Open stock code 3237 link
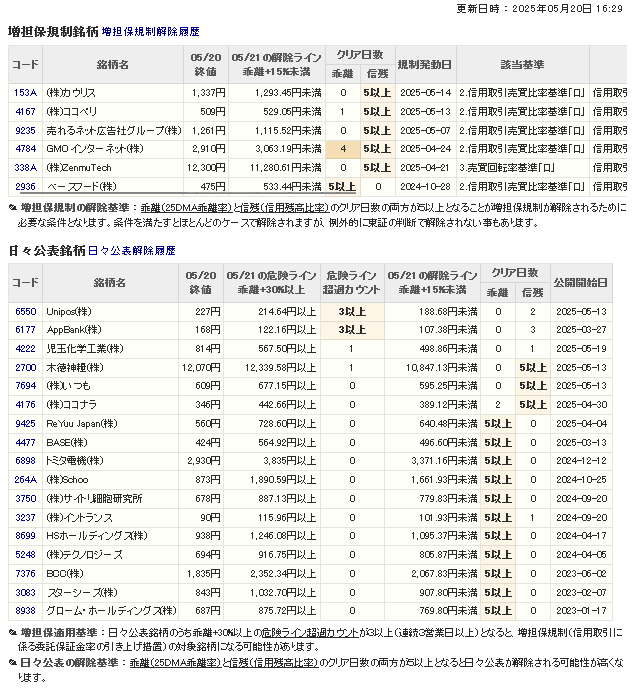Image resolution: width=637 pixels, height=693 pixels. (25, 518)
